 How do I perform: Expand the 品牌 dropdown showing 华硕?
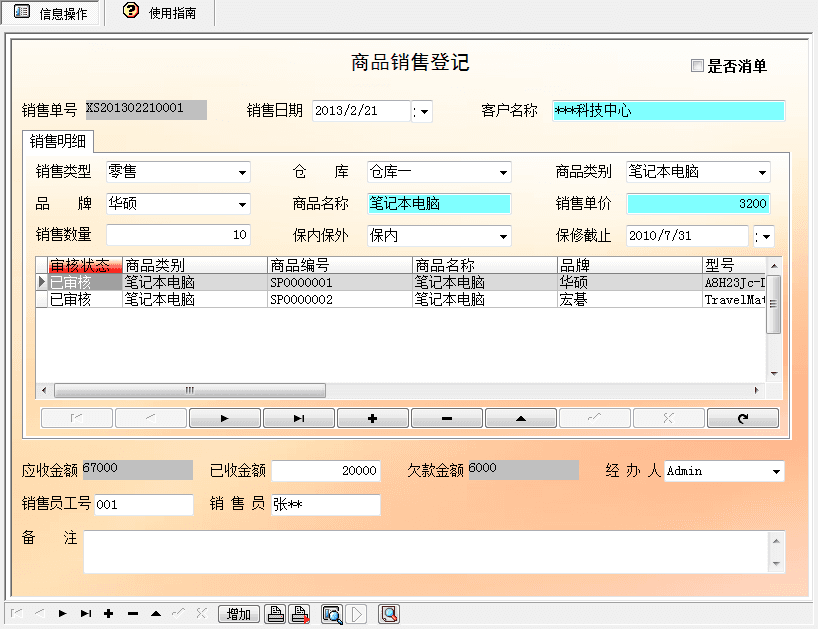coord(242,204)
